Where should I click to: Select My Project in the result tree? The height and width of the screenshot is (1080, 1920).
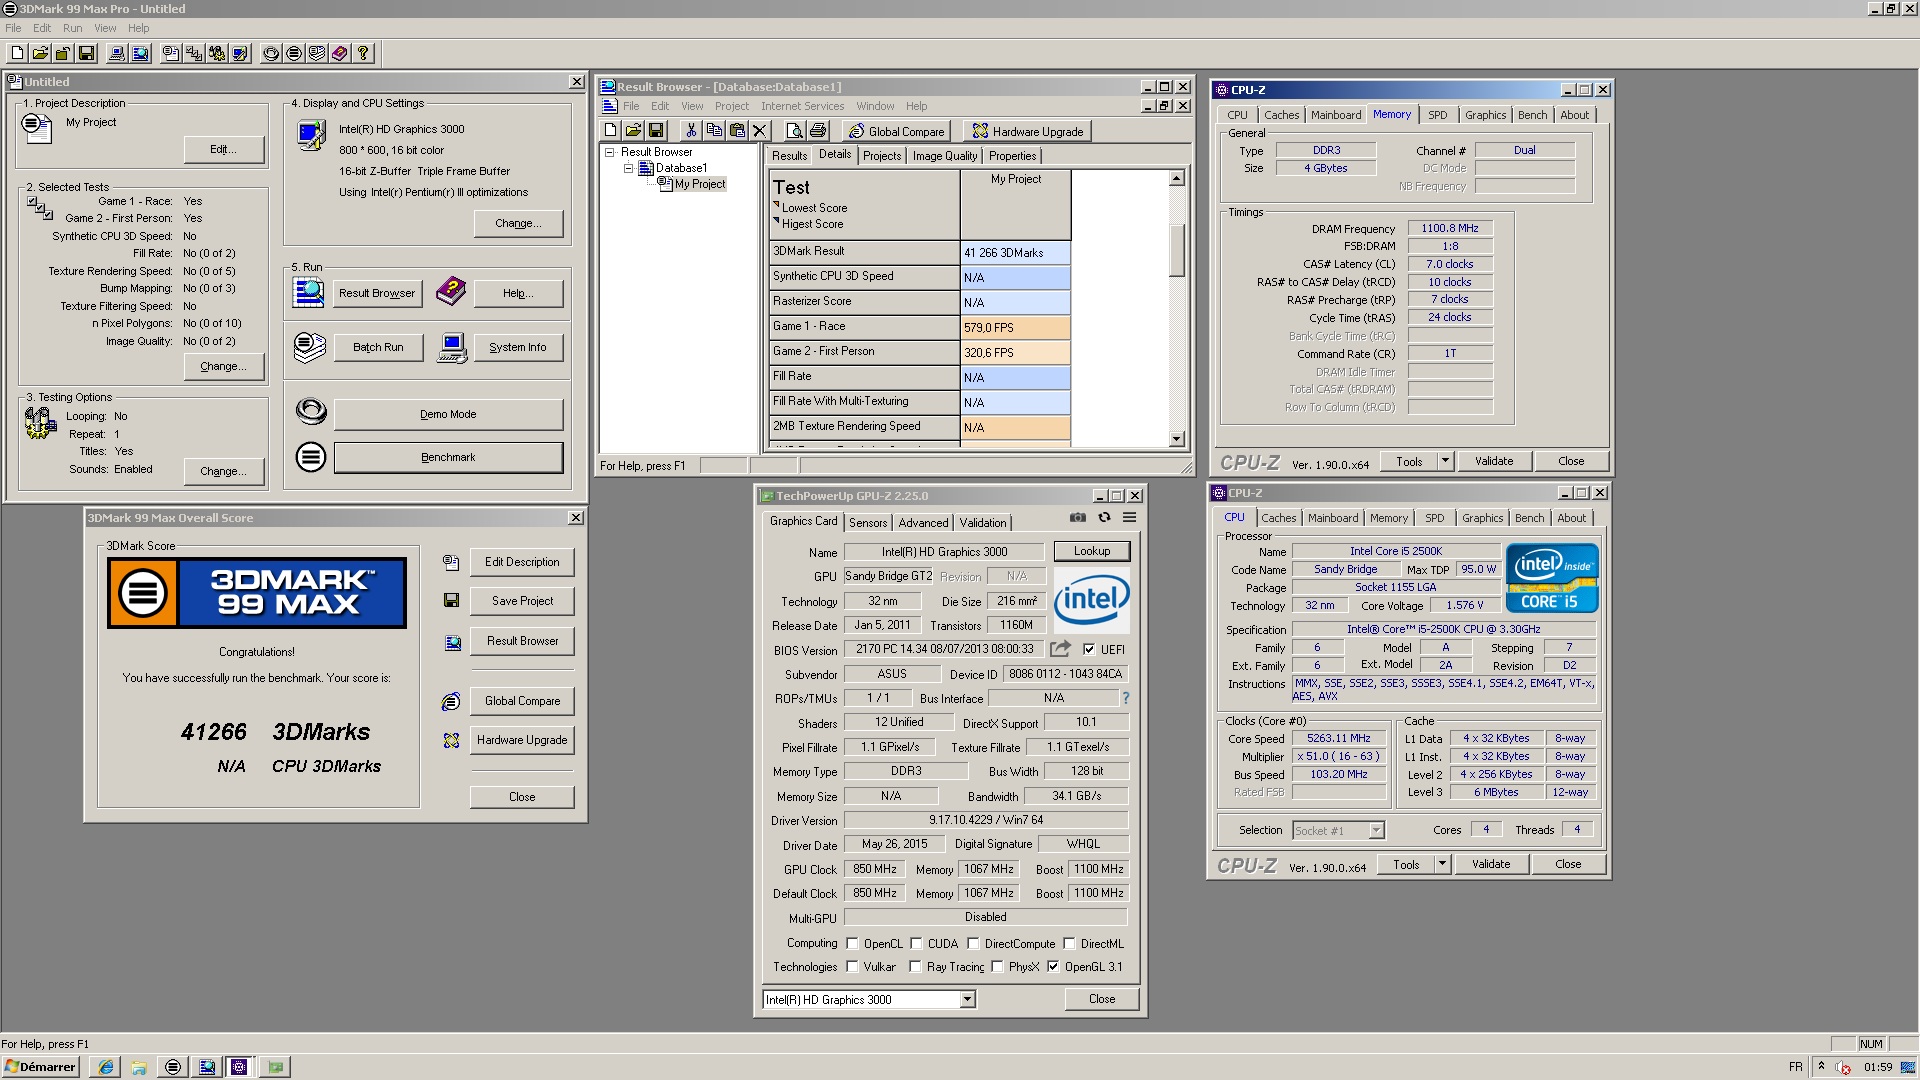pos(700,184)
